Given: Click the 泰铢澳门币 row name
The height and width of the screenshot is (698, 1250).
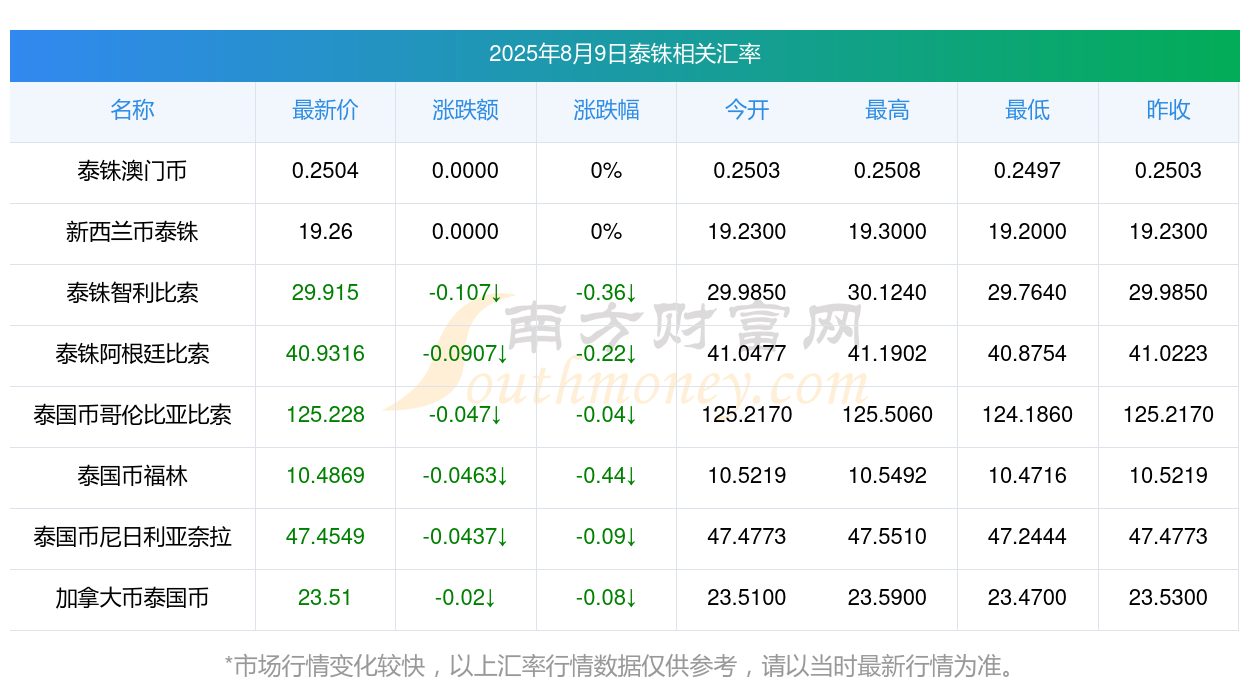Looking at the screenshot, I should point(132,171).
